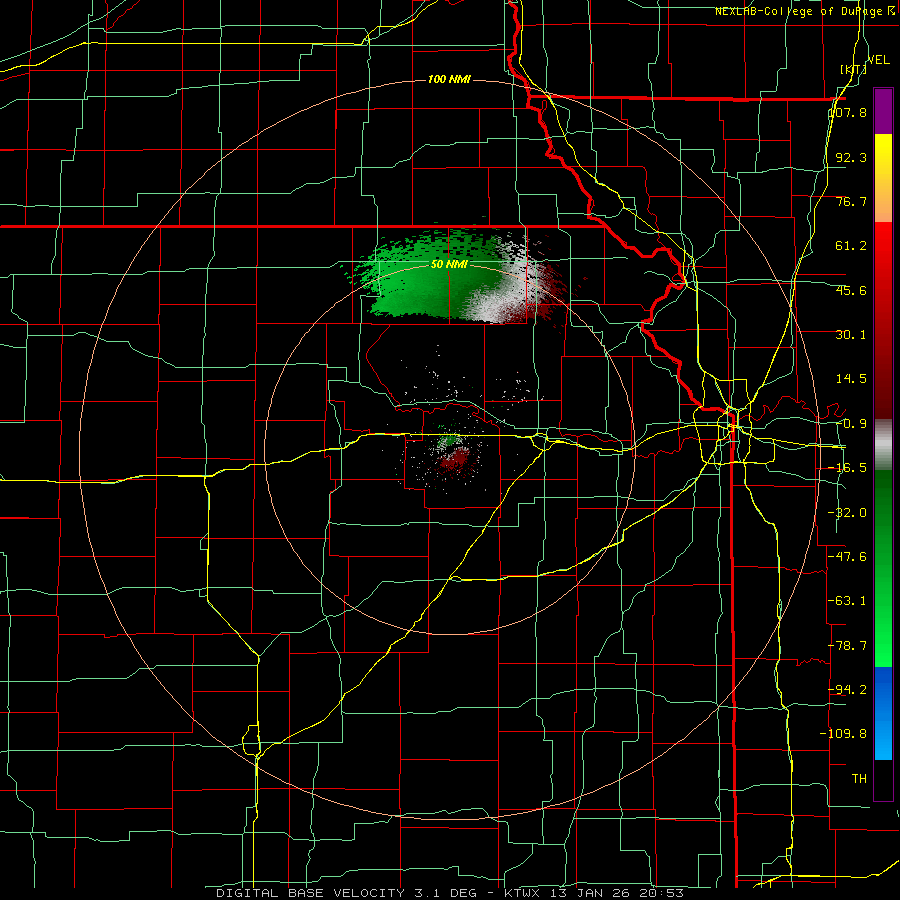Click the 50 NMI range ring label

449,265
